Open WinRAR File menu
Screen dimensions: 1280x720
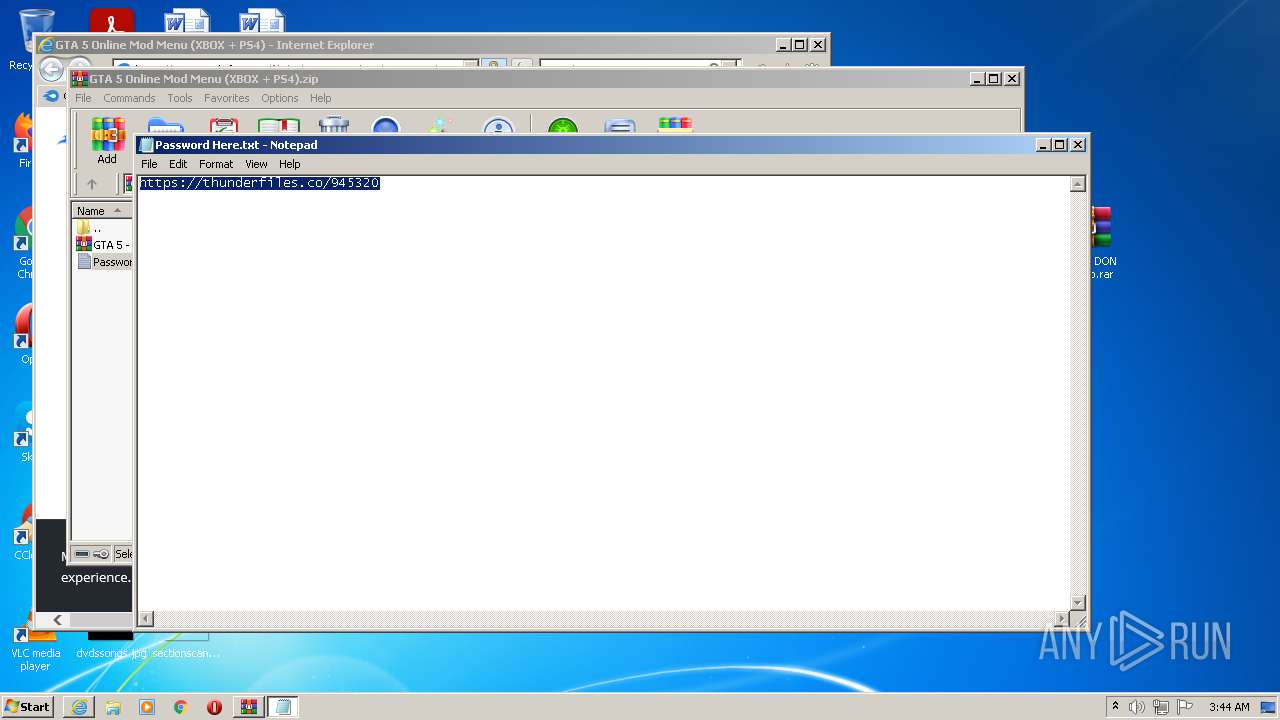[83, 98]
